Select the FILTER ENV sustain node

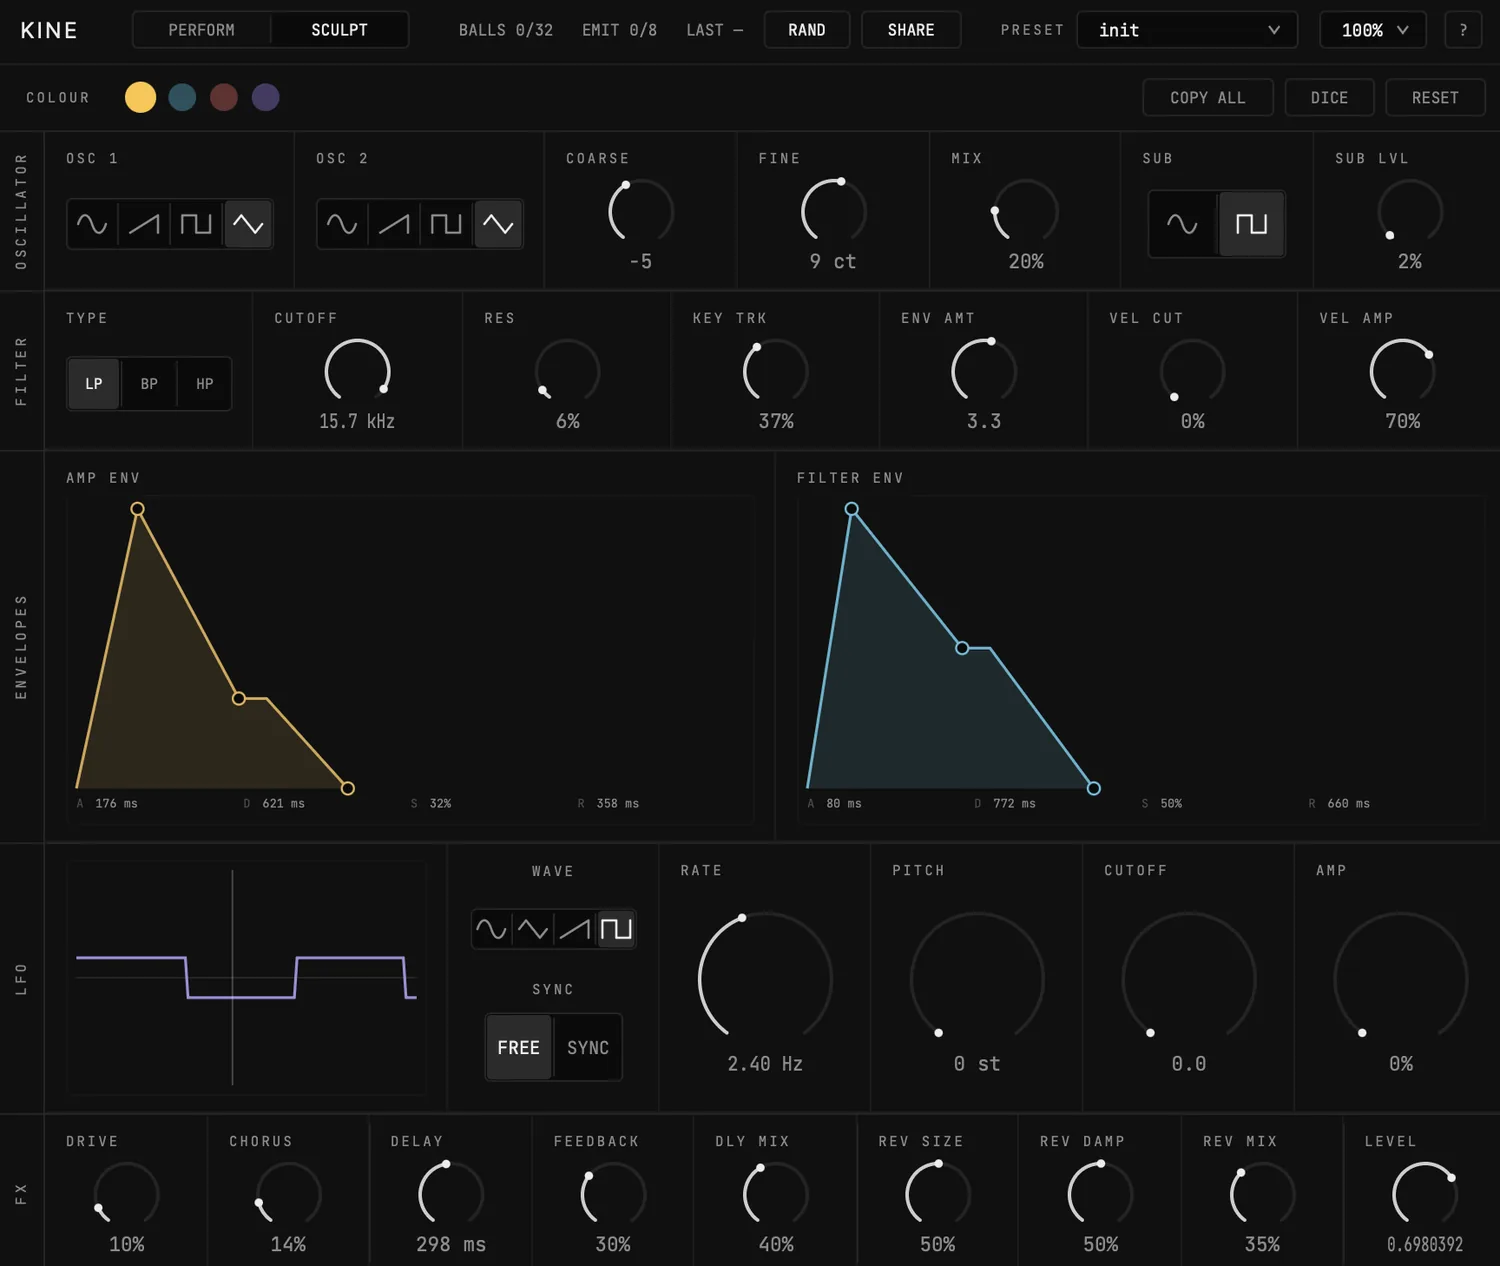[x=962, y=648]
